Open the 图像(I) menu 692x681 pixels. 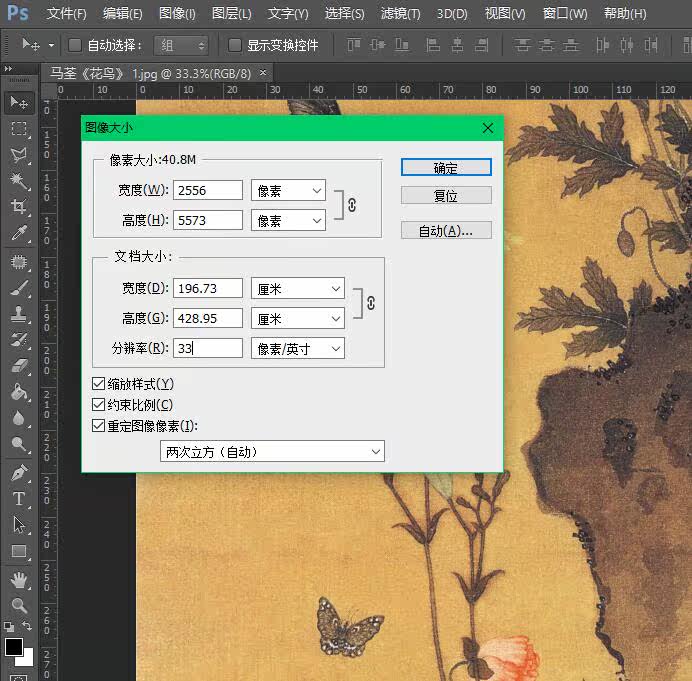click(x=177, y=14)
